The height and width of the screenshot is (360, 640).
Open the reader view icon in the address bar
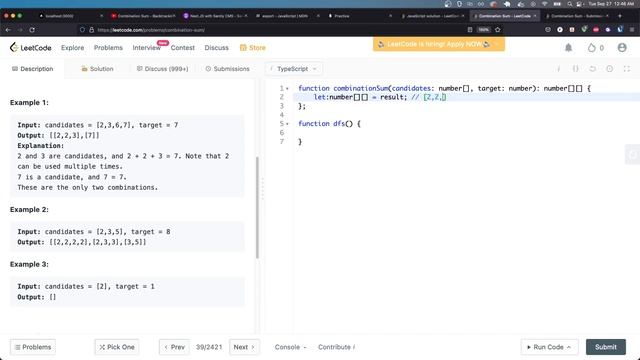[470, 30]
